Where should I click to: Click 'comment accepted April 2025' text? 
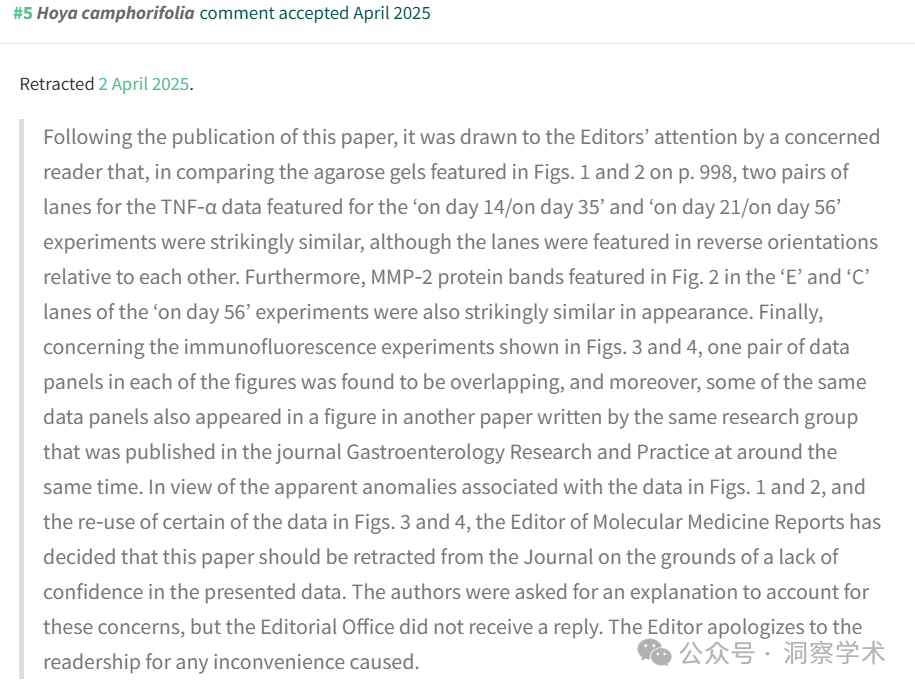pos(315,13)
